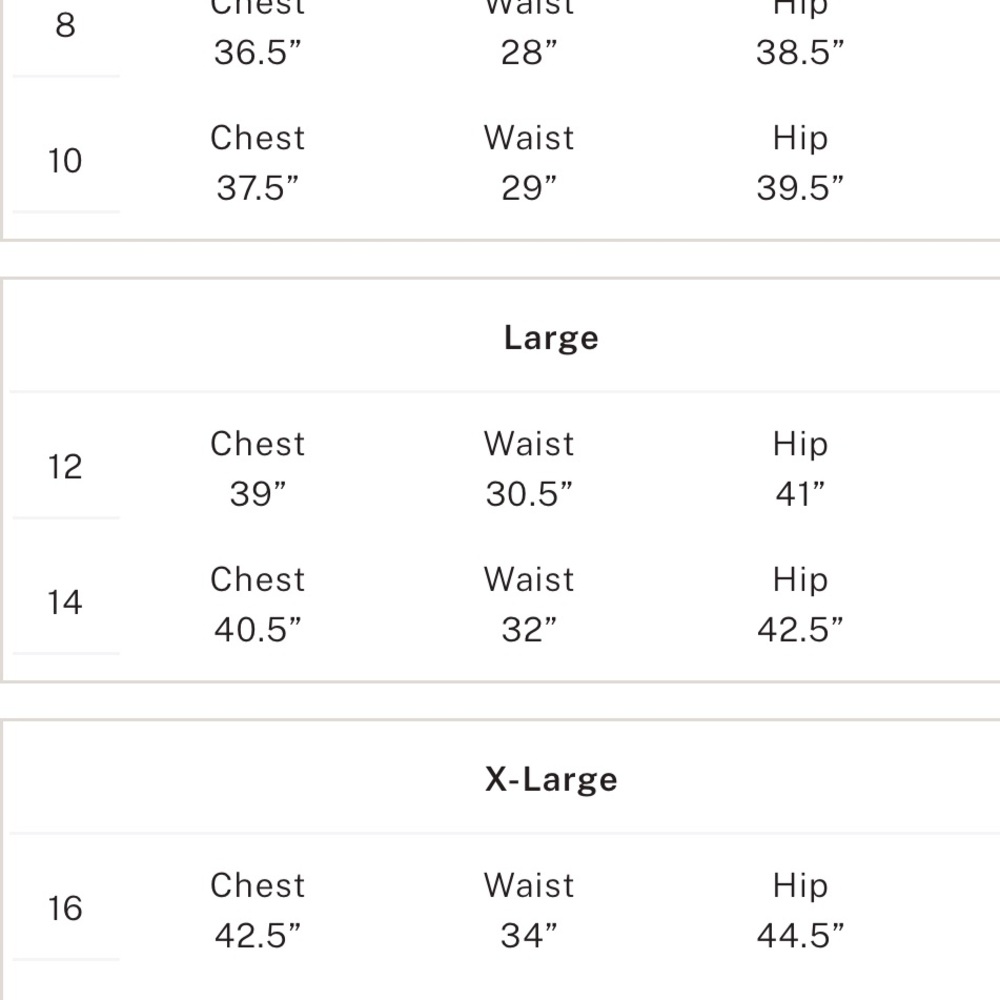
Task: Select the 39.5" hip measurement
Action: pyautogui.click(x=800, y=189)
